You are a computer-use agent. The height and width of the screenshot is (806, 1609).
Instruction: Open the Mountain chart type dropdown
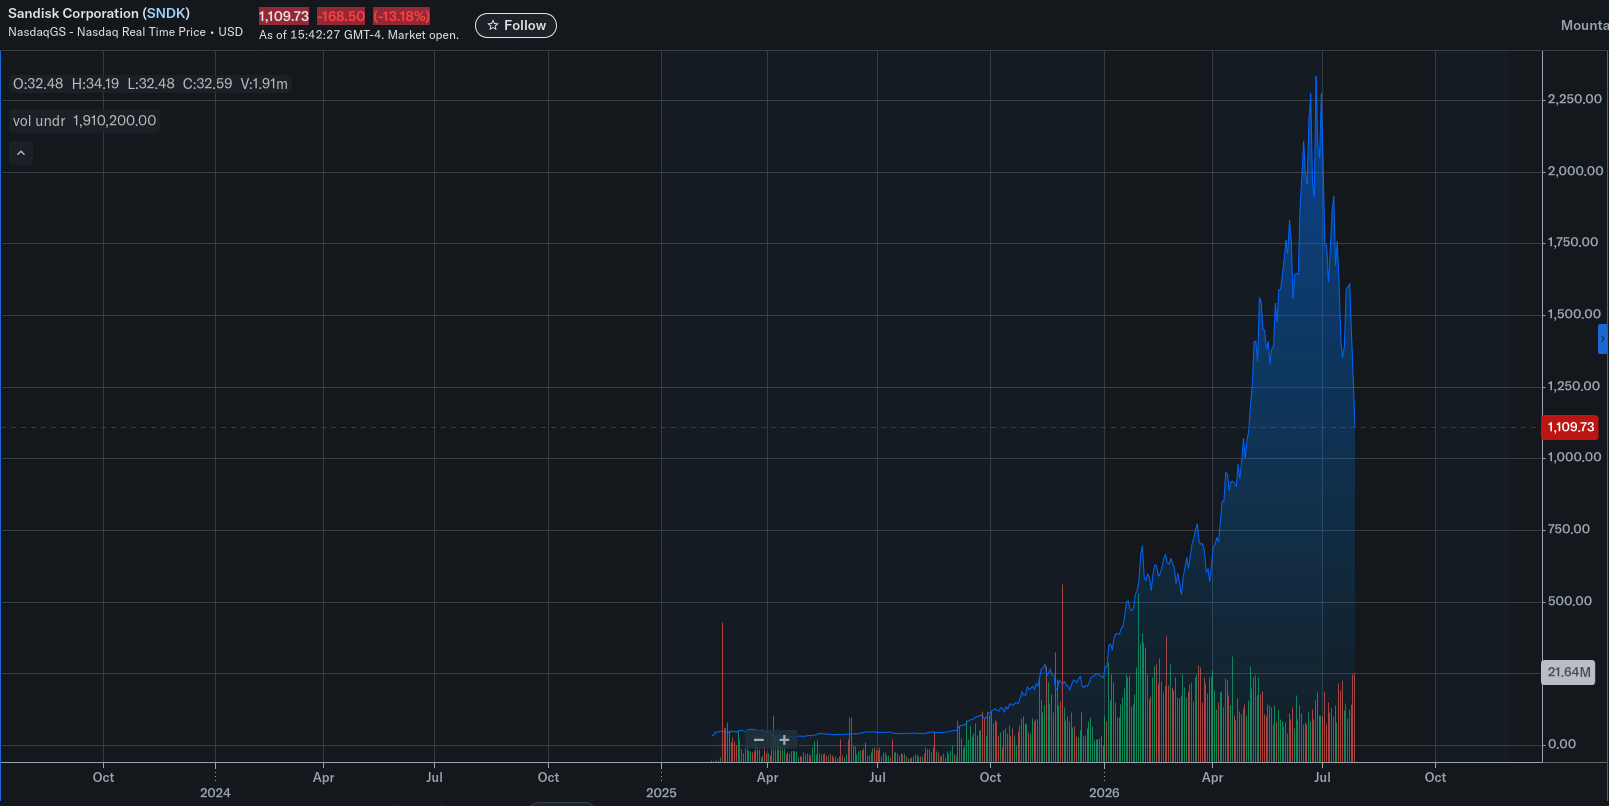click(1584, 25)
